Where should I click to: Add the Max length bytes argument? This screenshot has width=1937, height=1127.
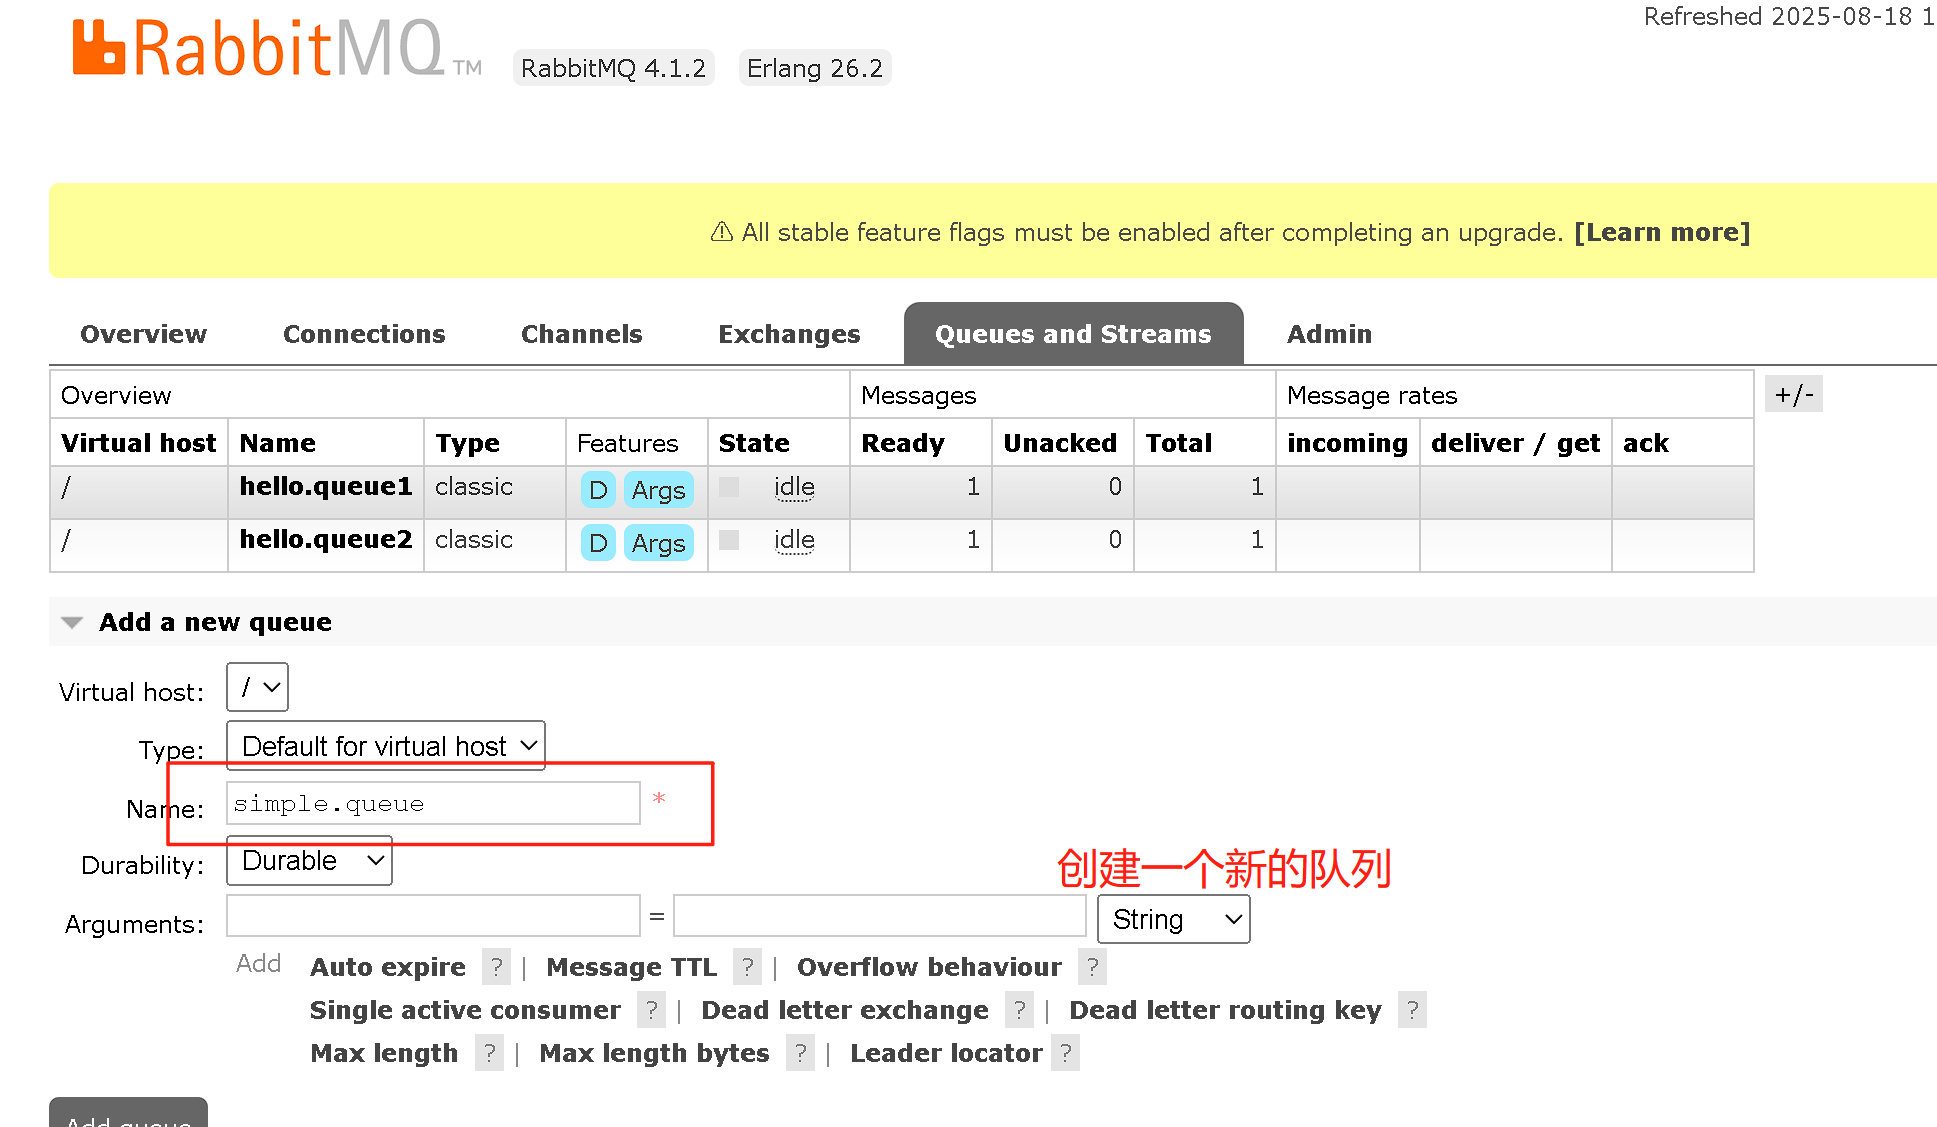(x=654, y=1053)
